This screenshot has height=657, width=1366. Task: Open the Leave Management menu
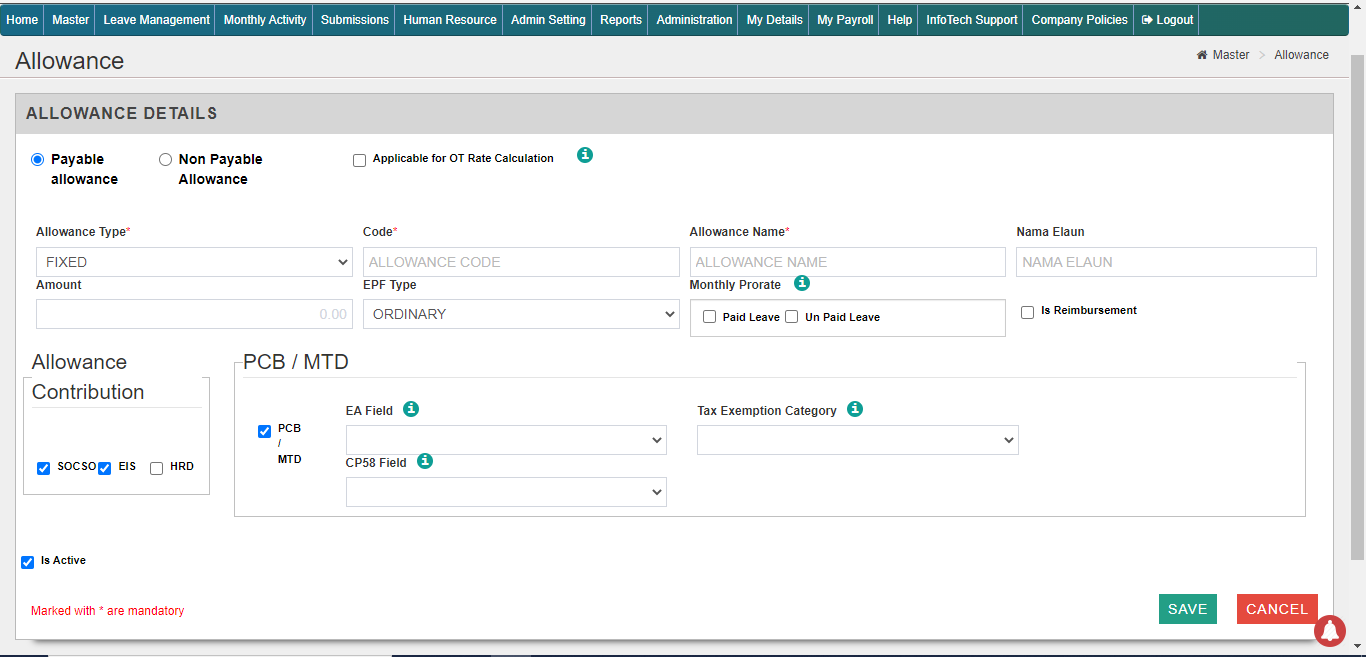(156, 20)
